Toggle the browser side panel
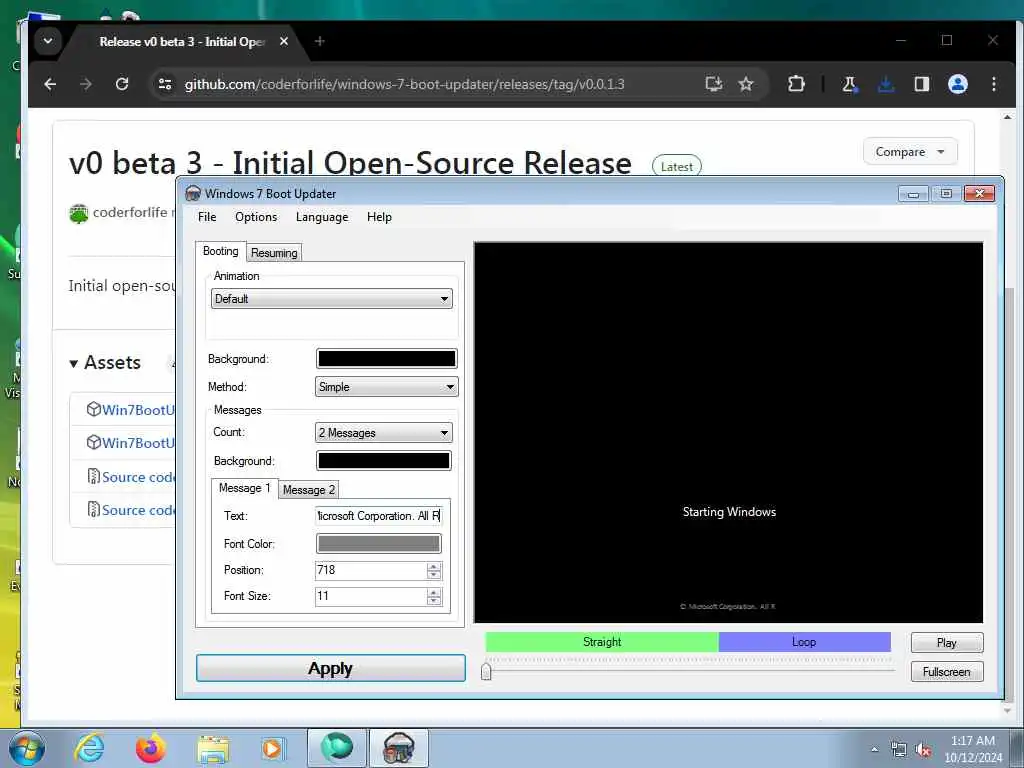The width and height of the screenshot is (1024, 768). pos(921,84)
